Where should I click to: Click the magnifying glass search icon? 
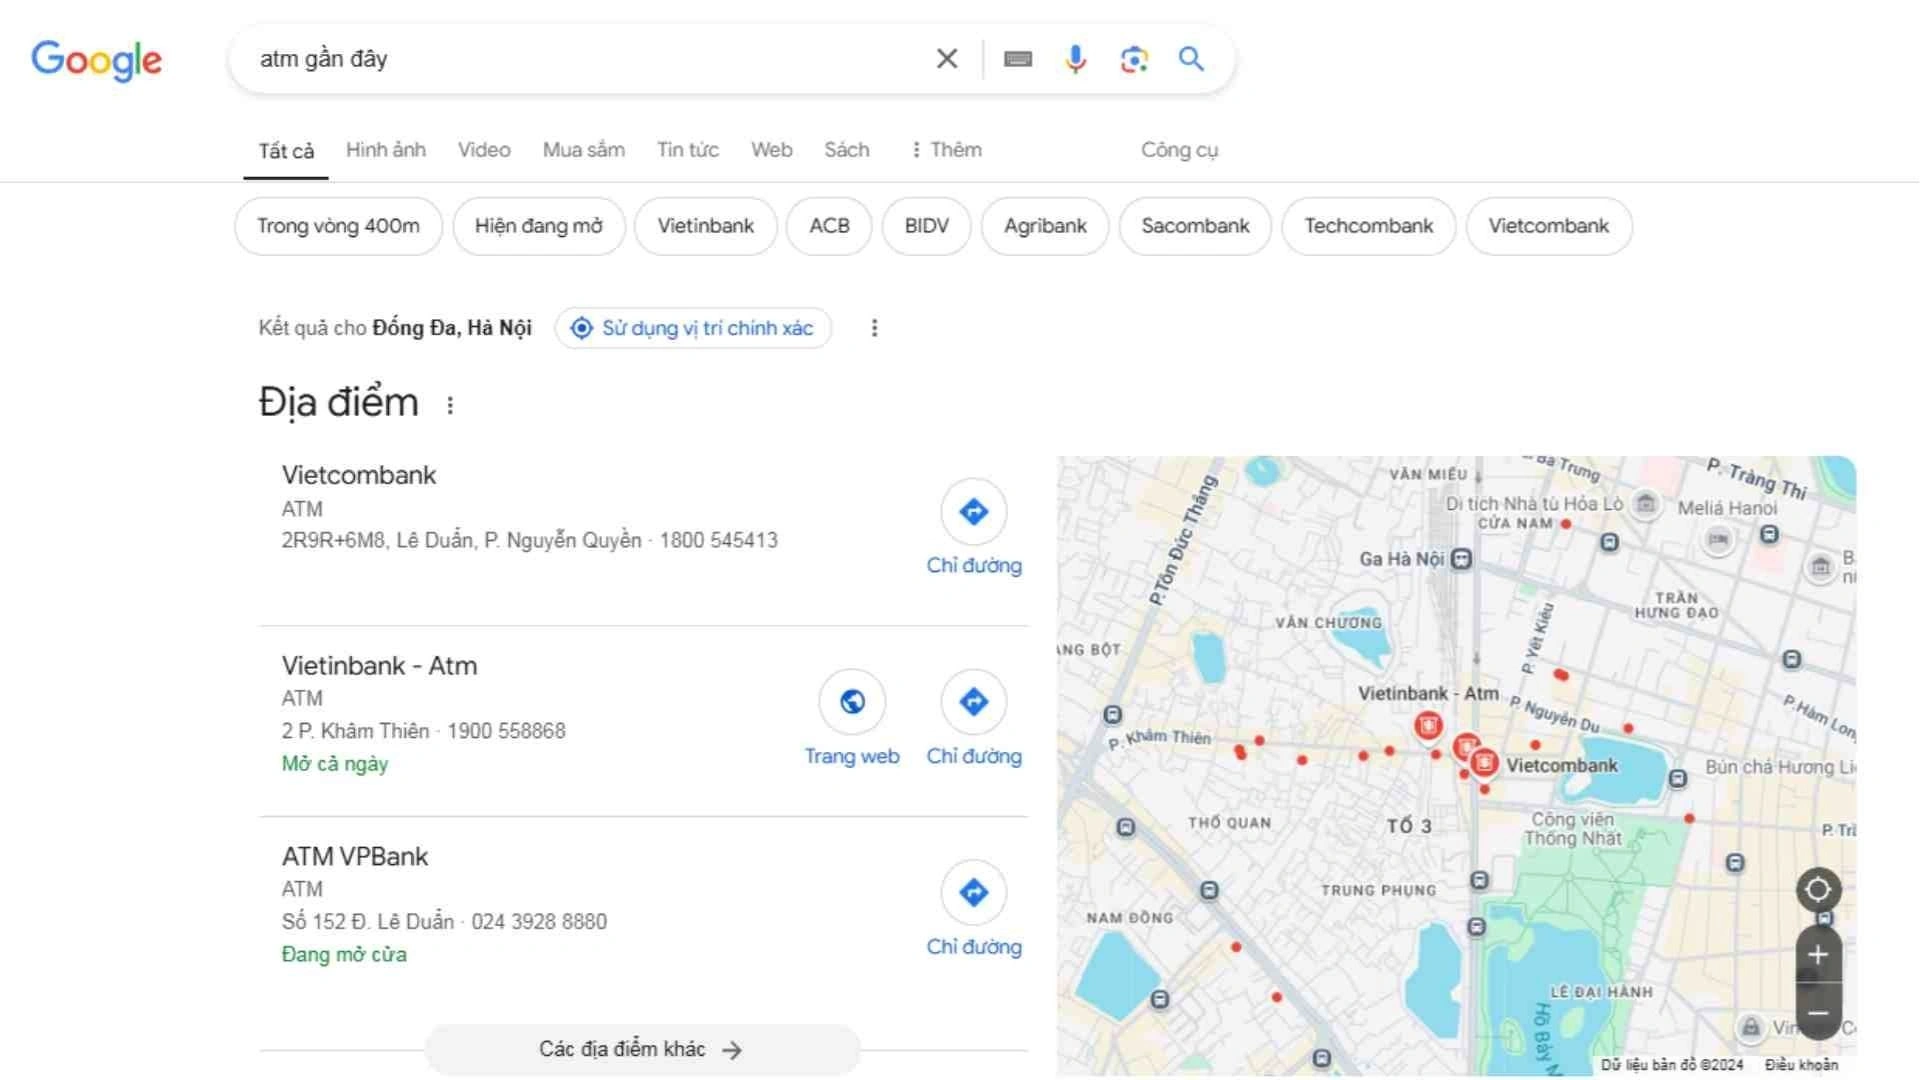1191,59
